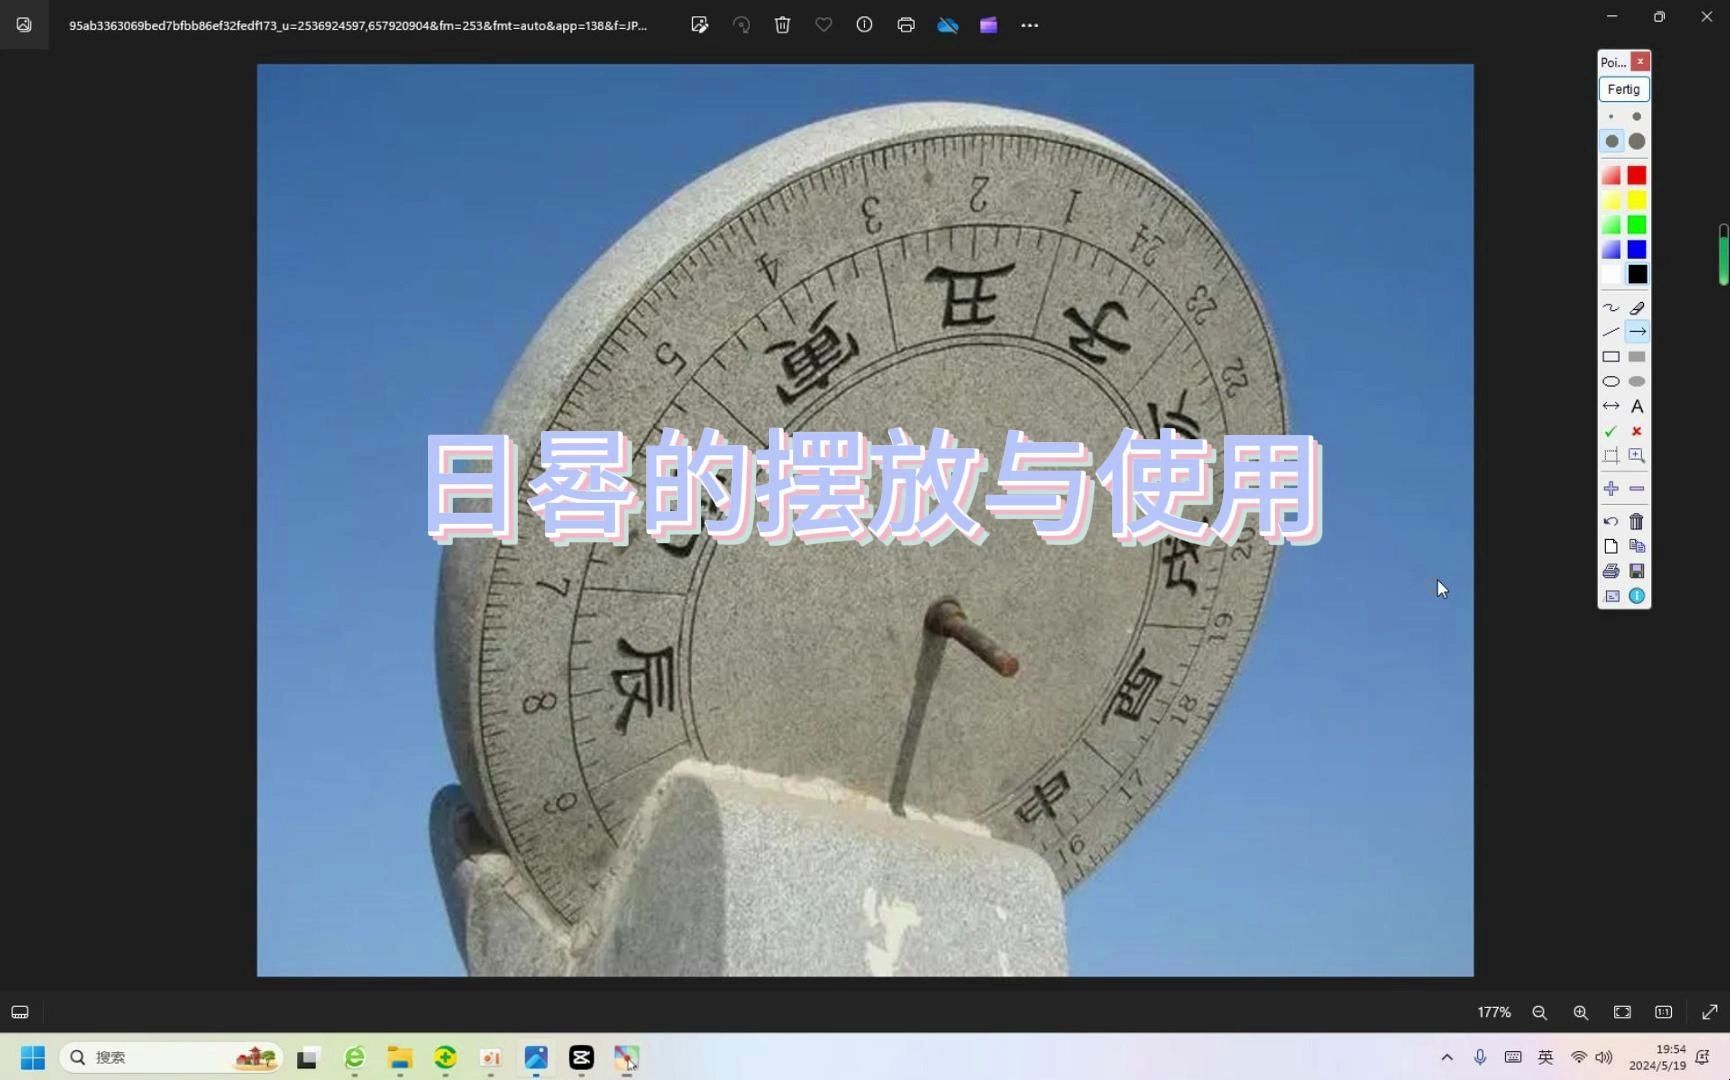Screen dimensions: 1730x1080
Task: Select the smallest pen size dot
Action: click(x=1611, y=117)
